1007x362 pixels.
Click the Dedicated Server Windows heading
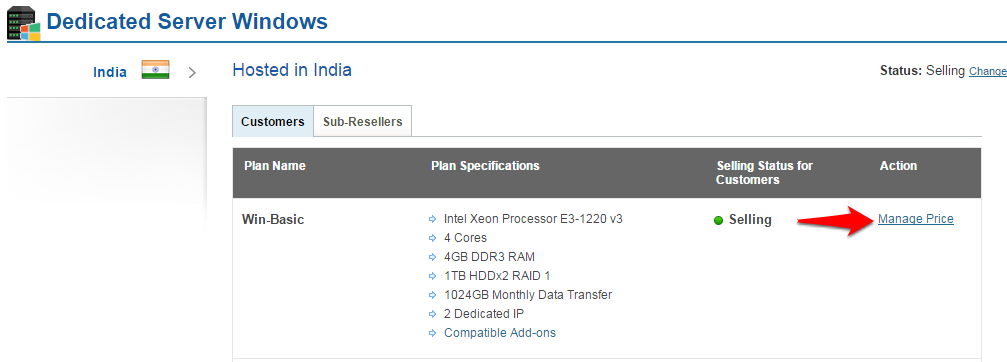click(187, 21)
